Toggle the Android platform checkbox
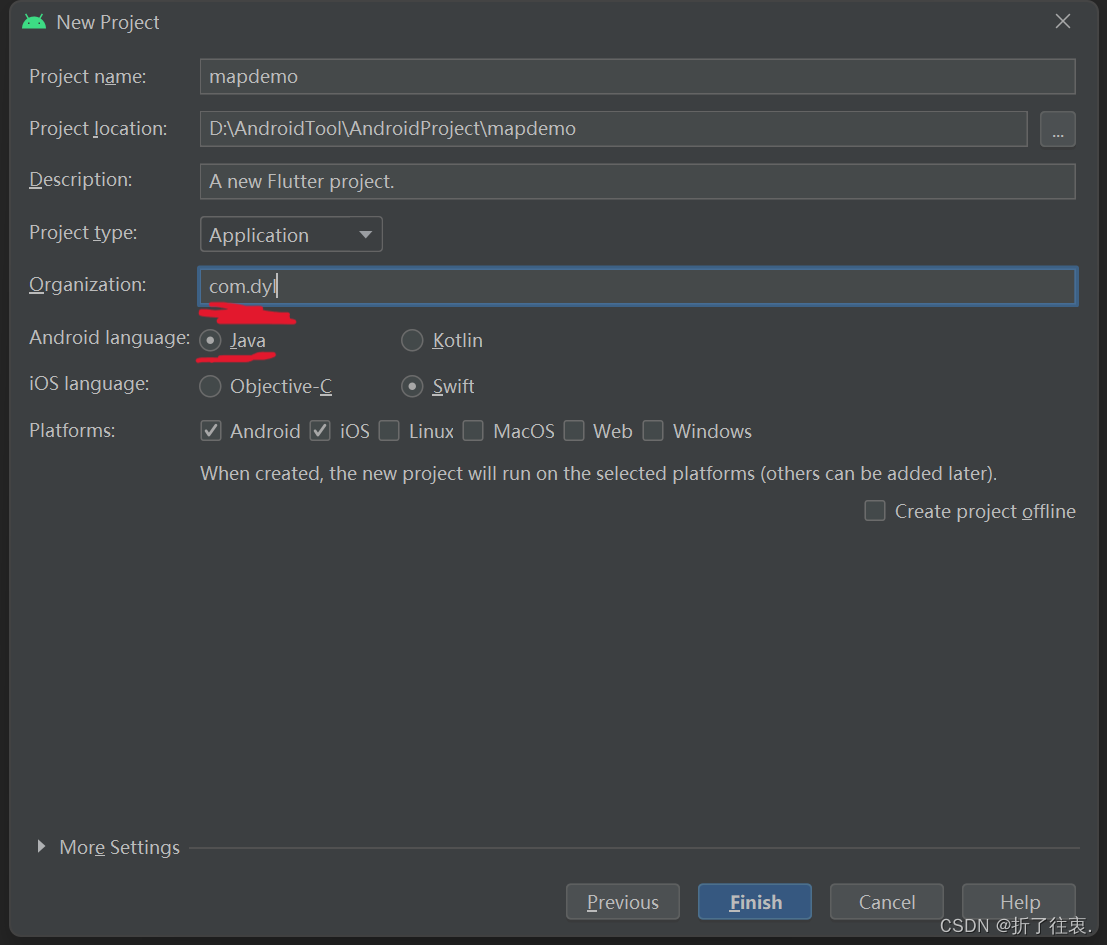The height and width of the screenshot is (945, 1107). click(211, 431)
